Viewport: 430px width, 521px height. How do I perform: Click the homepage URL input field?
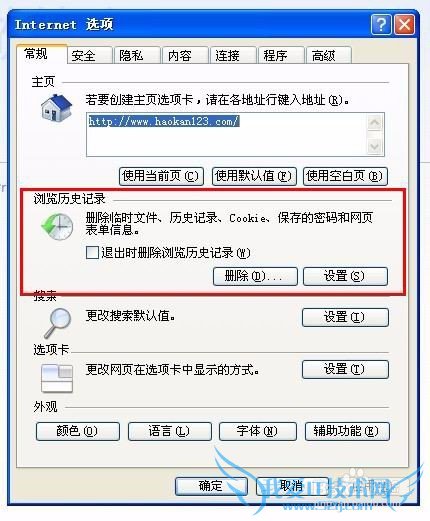[x=226, y=135]
